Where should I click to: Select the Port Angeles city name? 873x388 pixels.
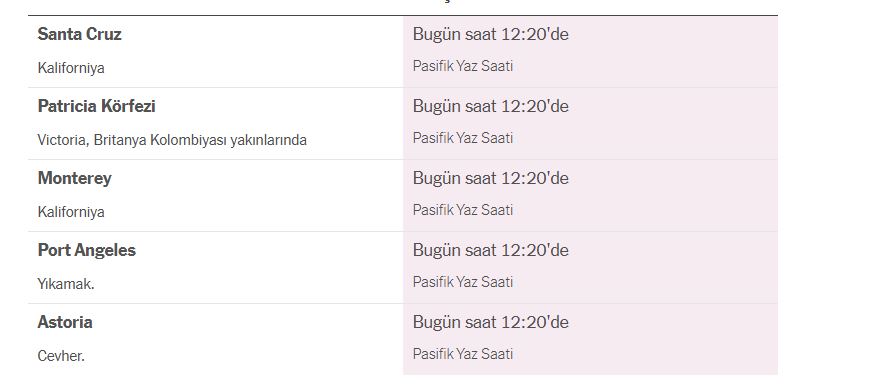87,251
